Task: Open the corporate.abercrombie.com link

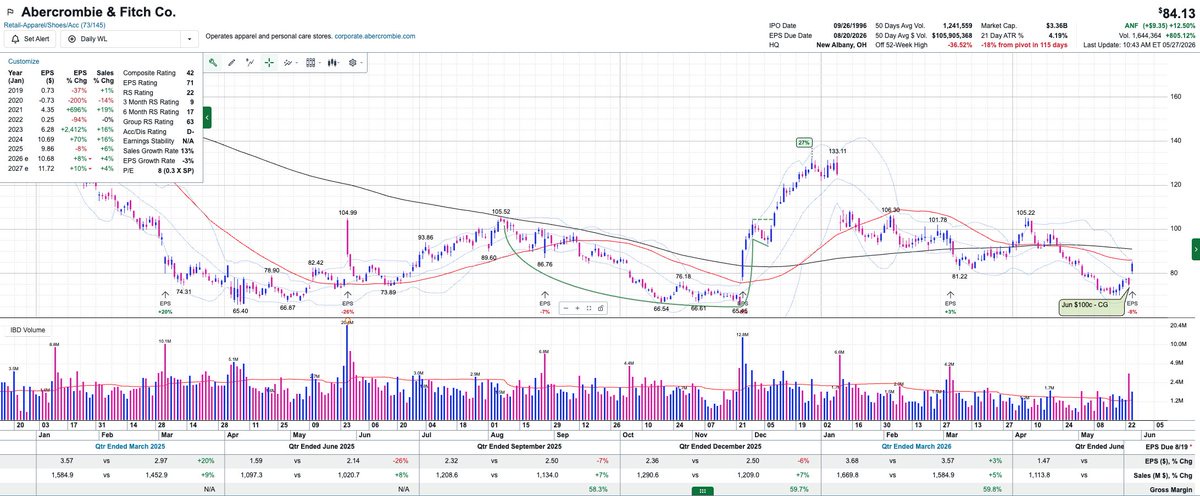Action: tap(374, 36)
